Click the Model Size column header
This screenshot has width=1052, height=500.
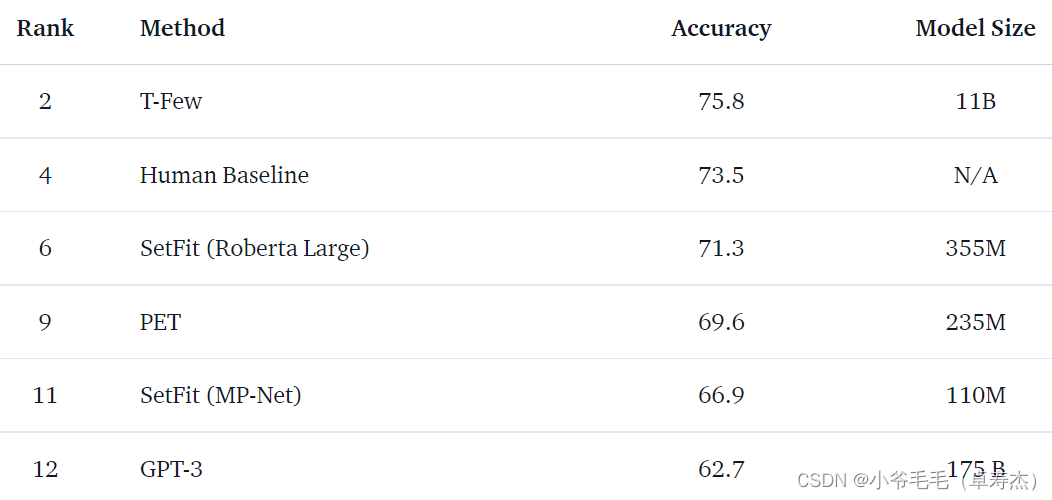[975, 28]
